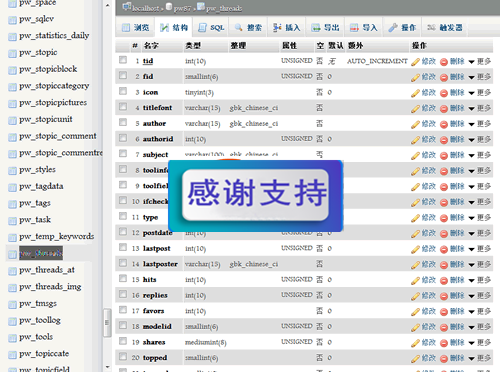Image resolution: width=500 pixels, height=372 pixels.
Task: Click the delete icon for shares row
Action: [x=444, y=343]
